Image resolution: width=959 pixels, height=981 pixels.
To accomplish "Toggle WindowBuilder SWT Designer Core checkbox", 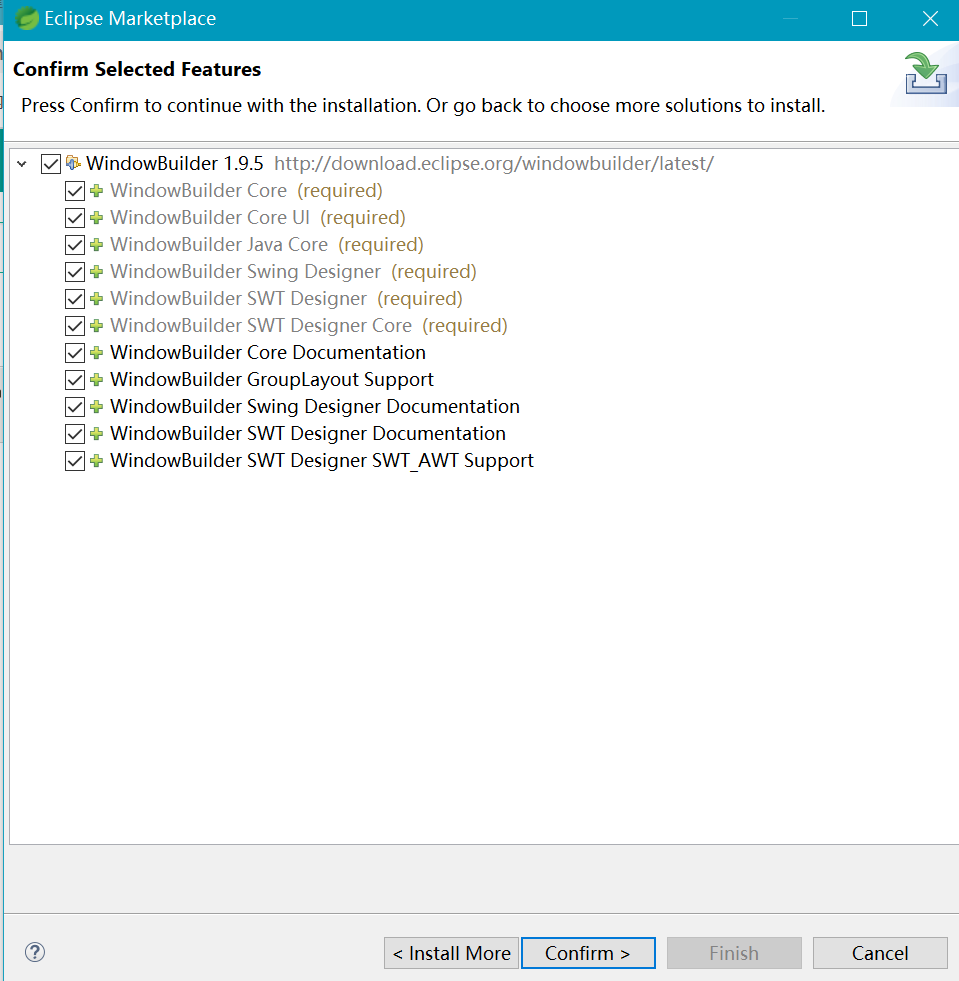I will click(75, 325).
